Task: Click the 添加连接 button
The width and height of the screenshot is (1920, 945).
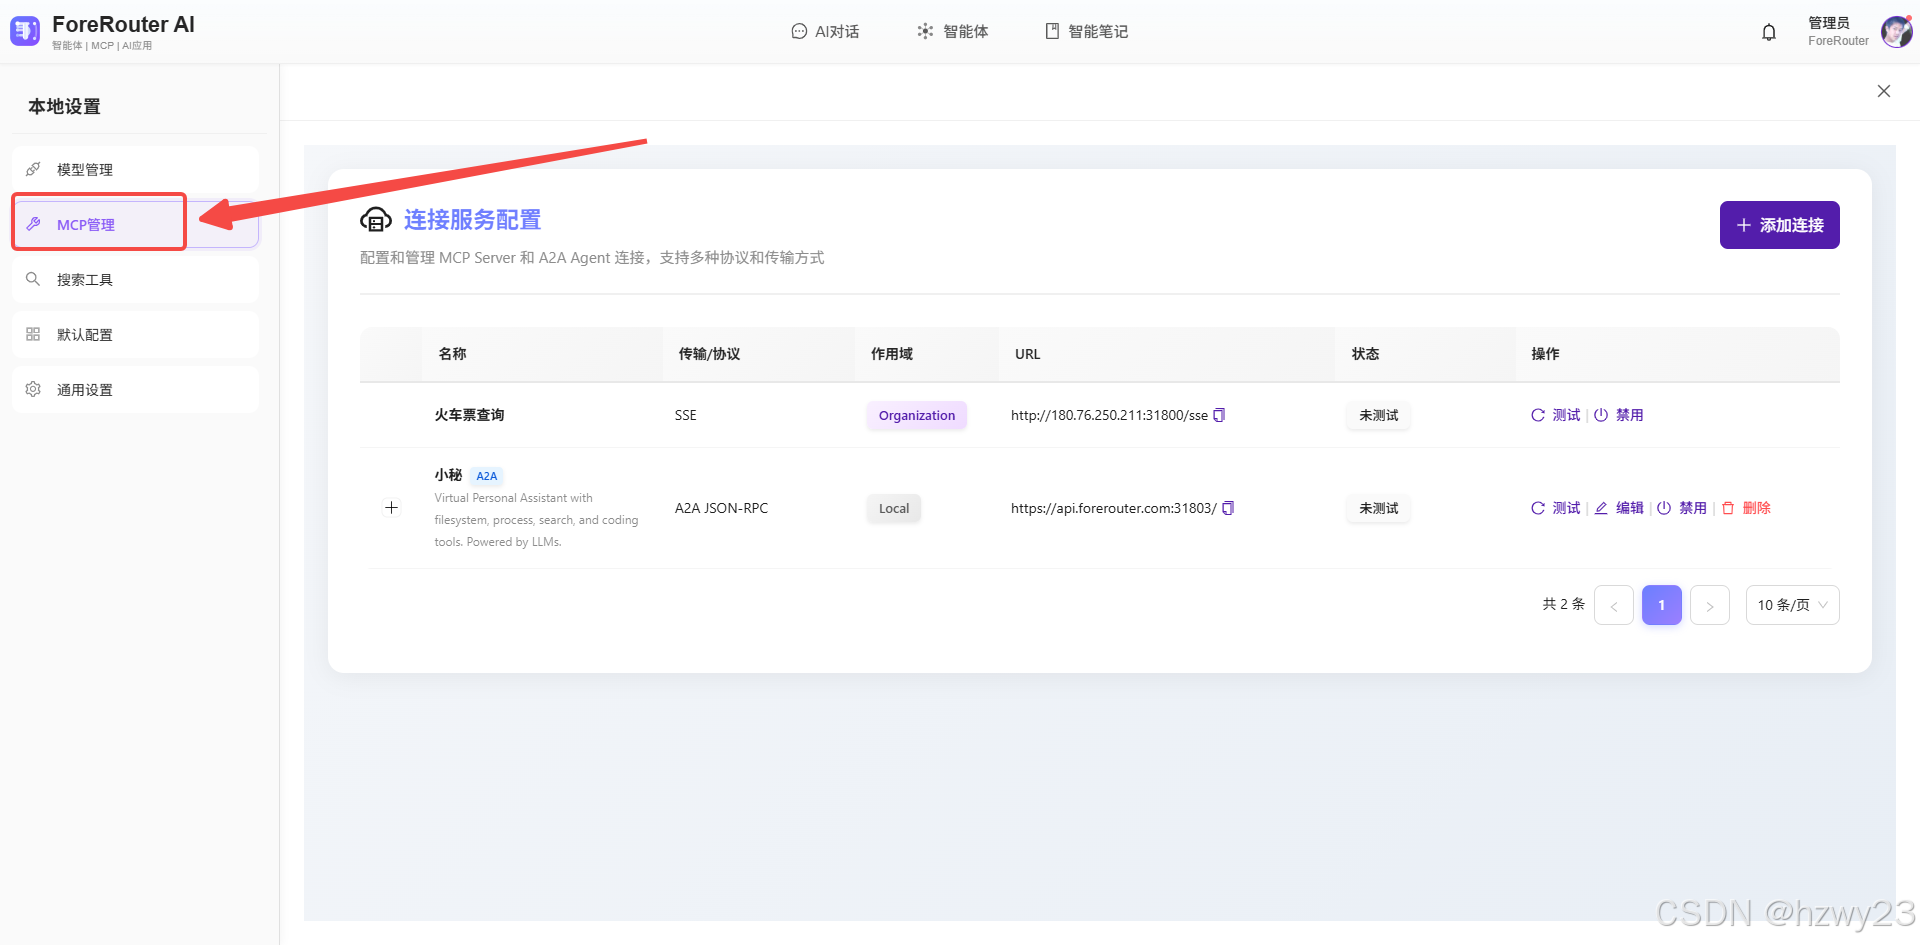Action: tap(1779, 225)
